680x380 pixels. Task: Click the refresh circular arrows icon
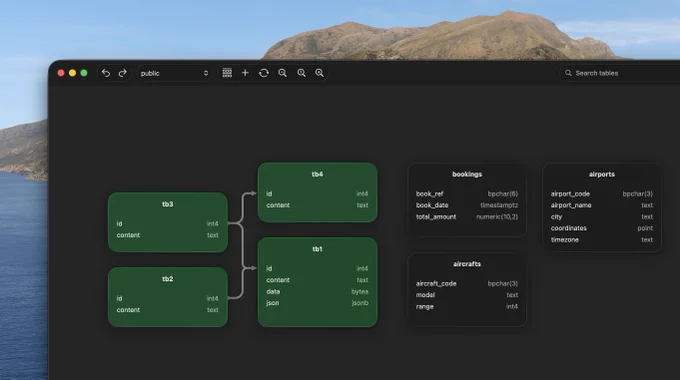264,73
